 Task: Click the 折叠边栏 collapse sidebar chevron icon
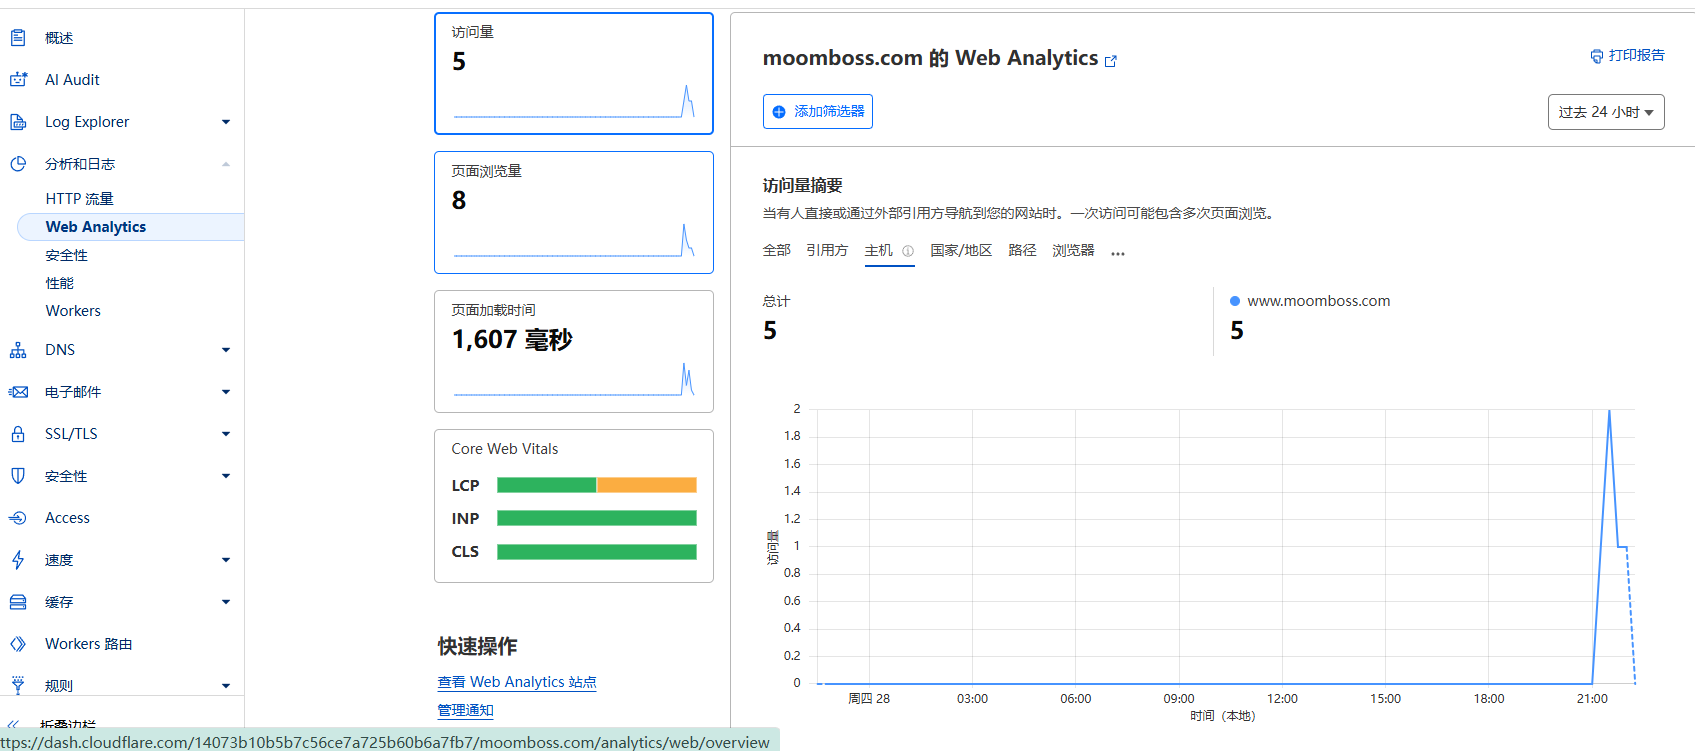click(x=14, y=724)
